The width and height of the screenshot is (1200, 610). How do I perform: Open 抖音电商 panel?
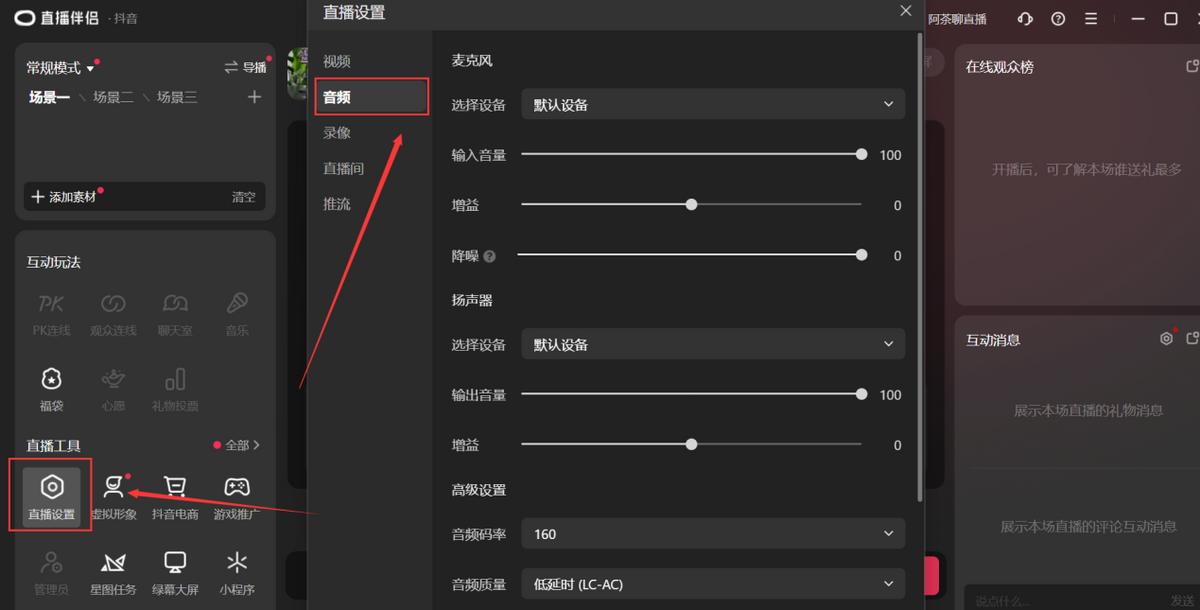pyautogui.click(x=174, y=495)
